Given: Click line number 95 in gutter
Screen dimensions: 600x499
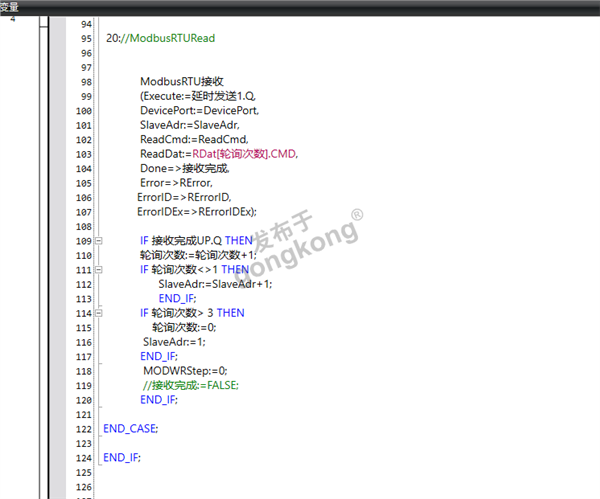Looking at the screenshot, I should tap(84, 38).
